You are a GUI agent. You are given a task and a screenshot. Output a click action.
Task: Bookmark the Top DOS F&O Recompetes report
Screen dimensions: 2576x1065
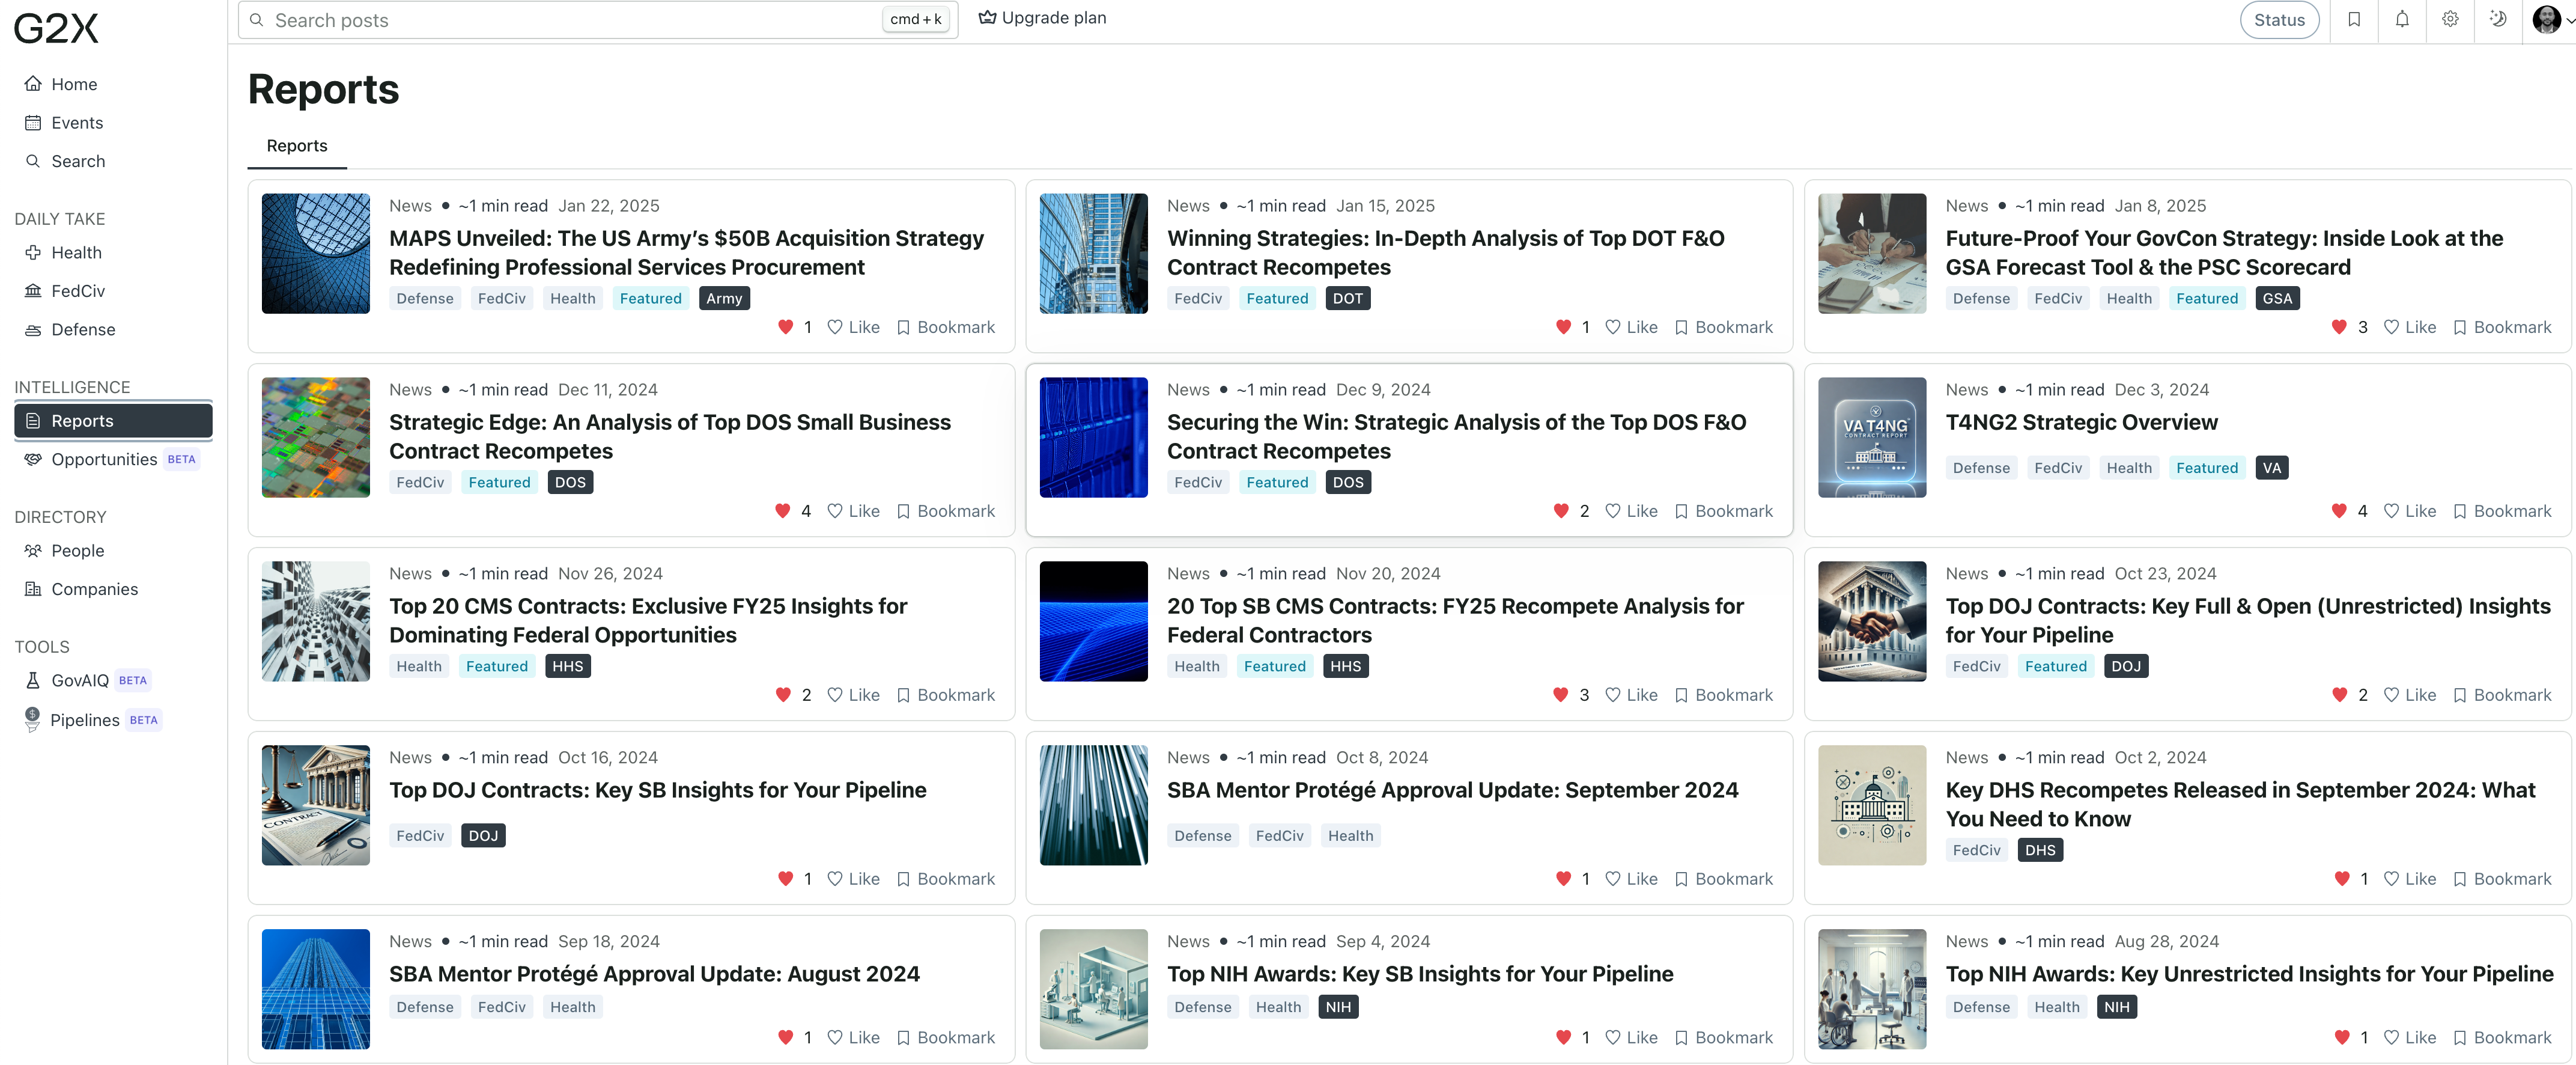tap(1724, 511)
